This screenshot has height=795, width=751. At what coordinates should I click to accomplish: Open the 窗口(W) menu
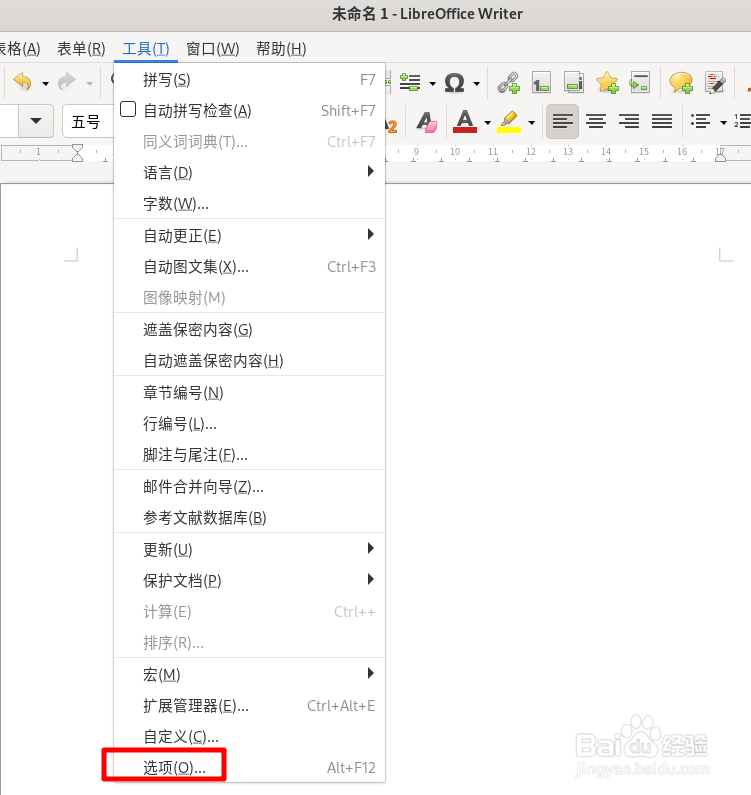click(212, 49)
